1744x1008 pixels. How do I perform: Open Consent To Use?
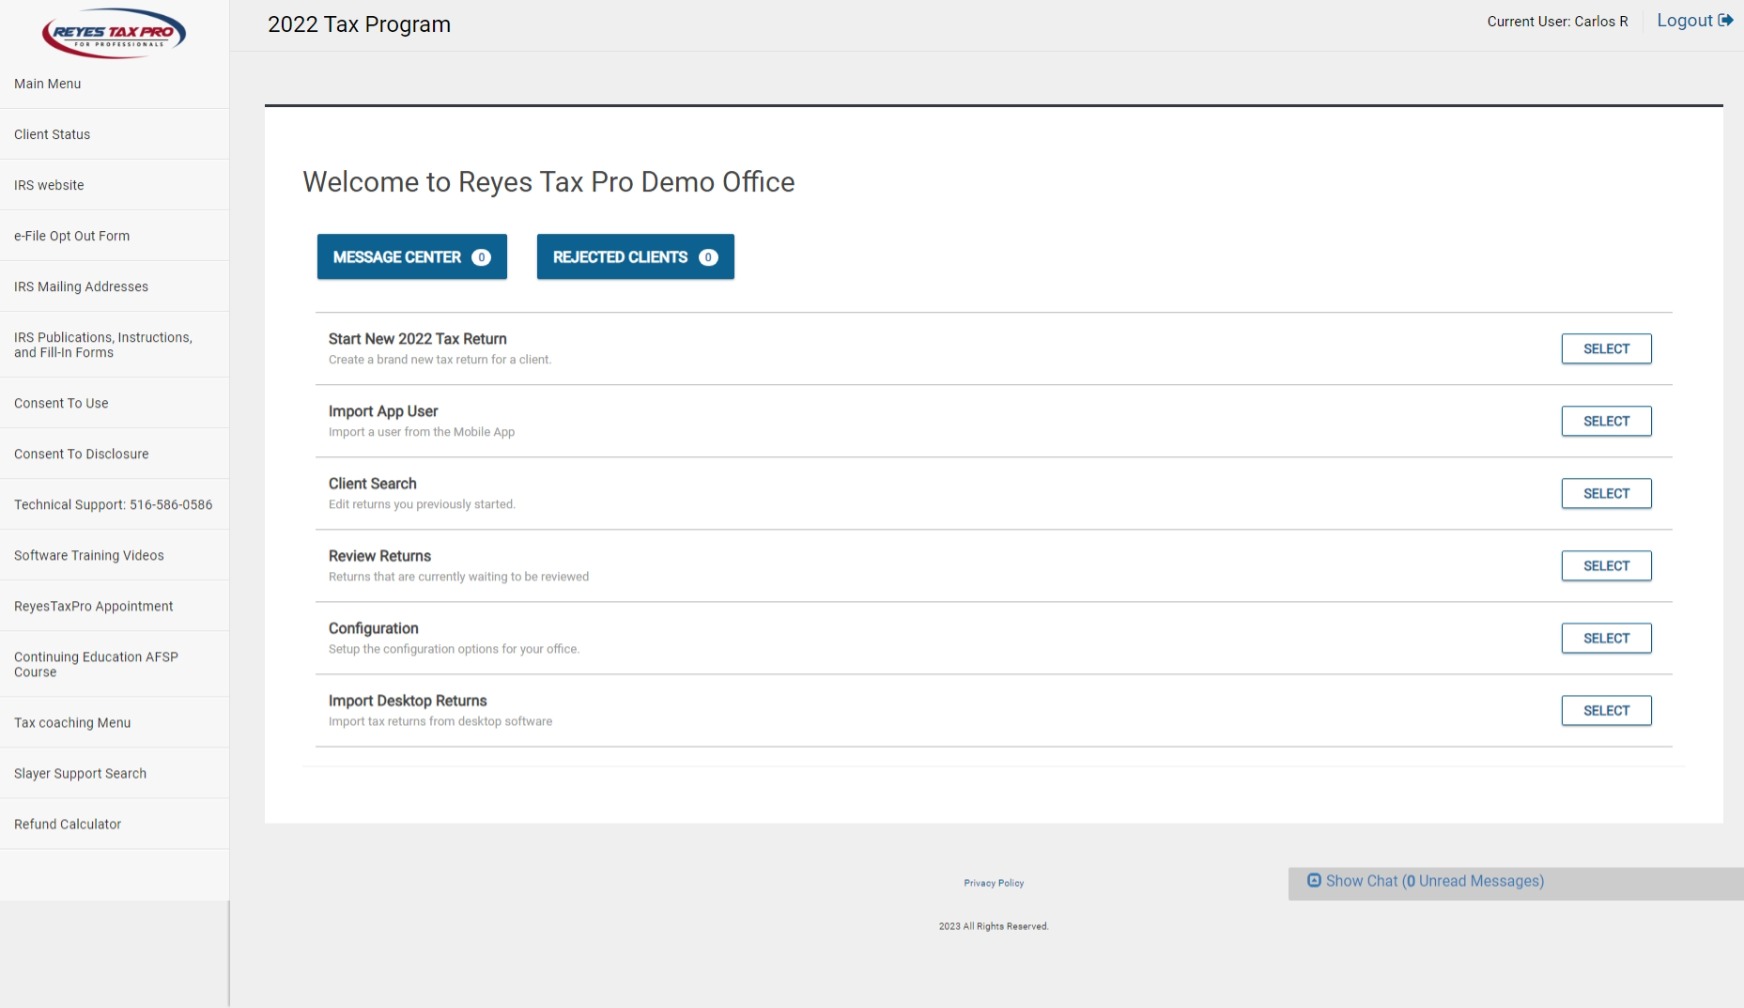pos(114,403)
